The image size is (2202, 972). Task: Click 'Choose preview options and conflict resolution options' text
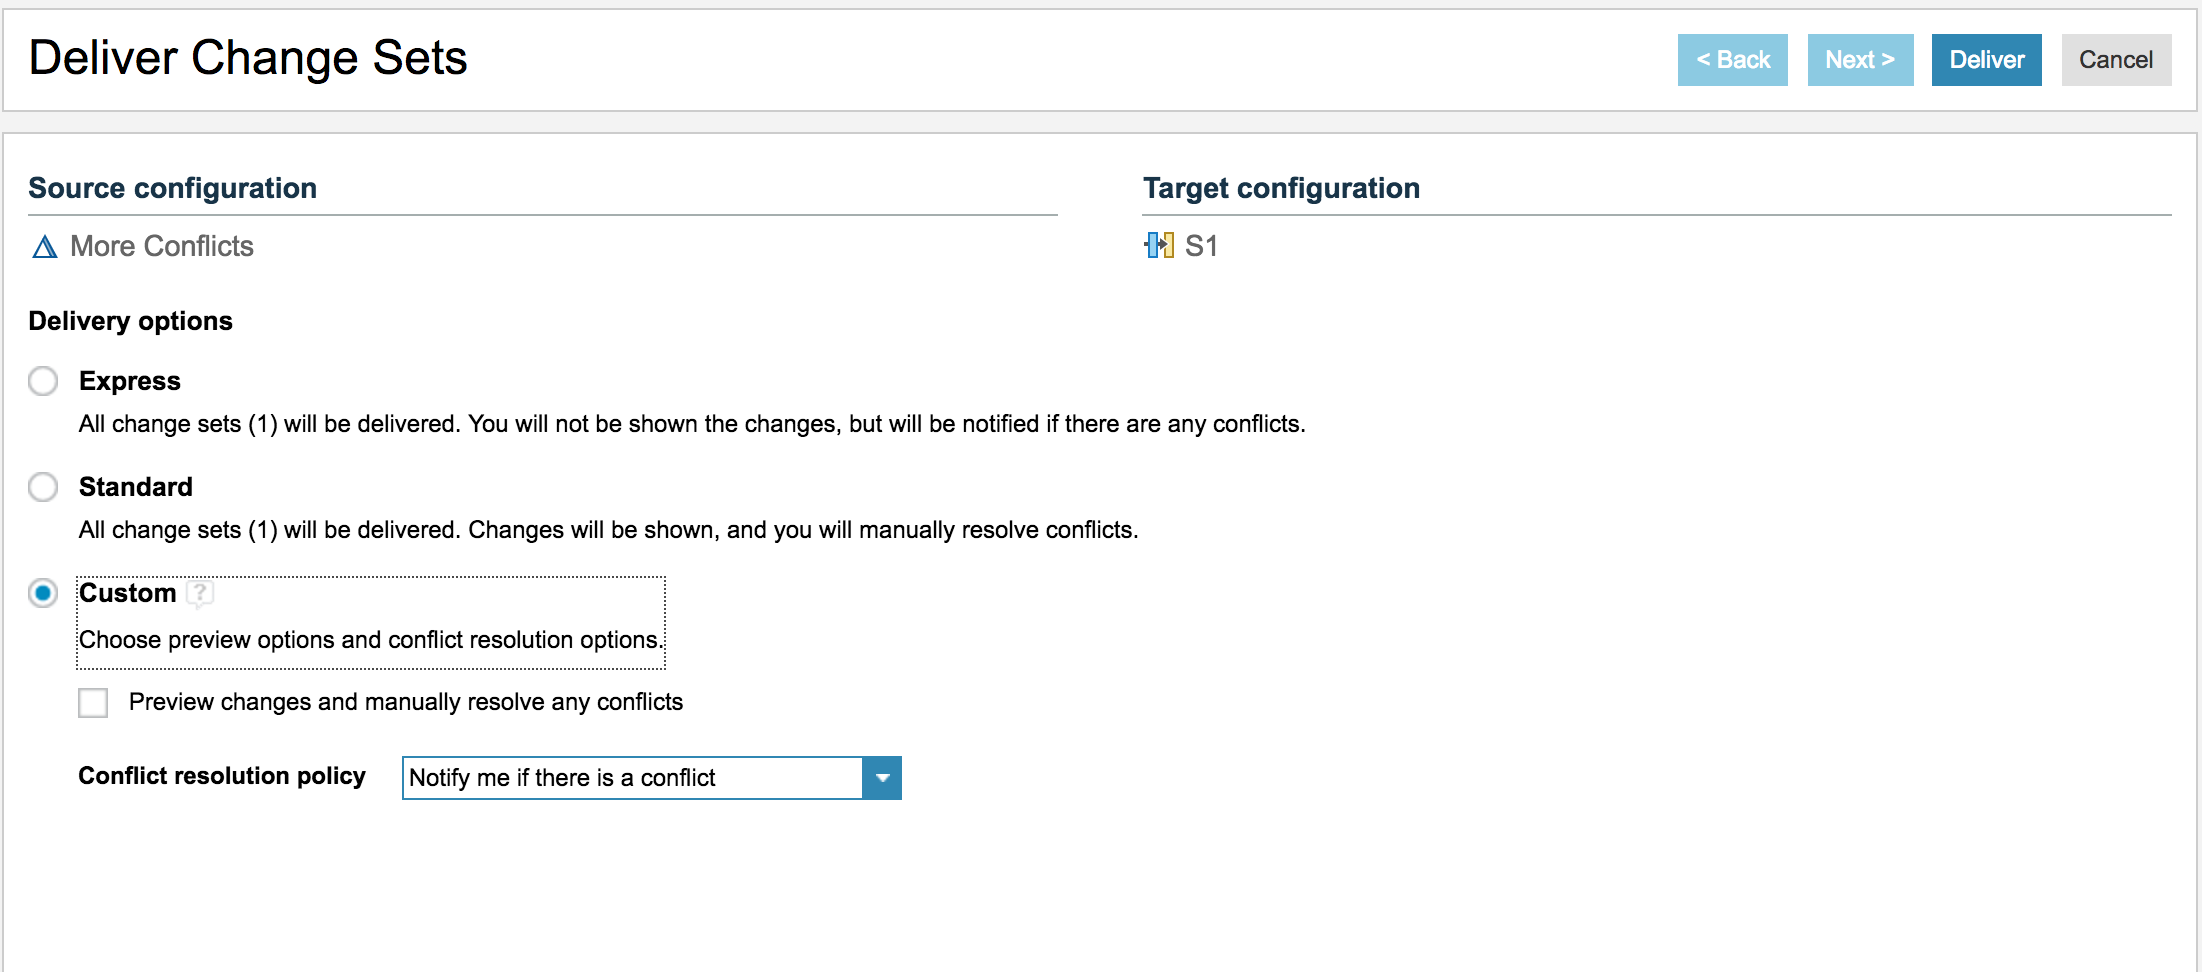370,640
